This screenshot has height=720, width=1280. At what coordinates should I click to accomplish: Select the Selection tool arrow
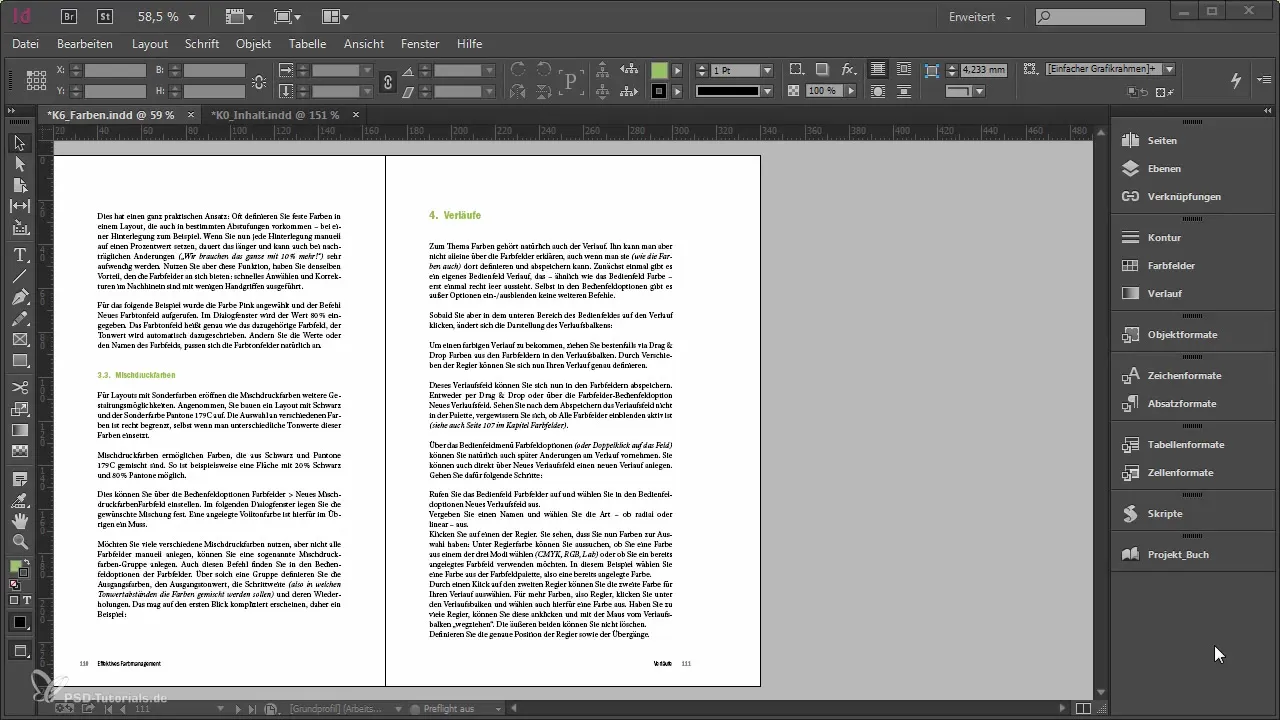click(x=20, y=143)
